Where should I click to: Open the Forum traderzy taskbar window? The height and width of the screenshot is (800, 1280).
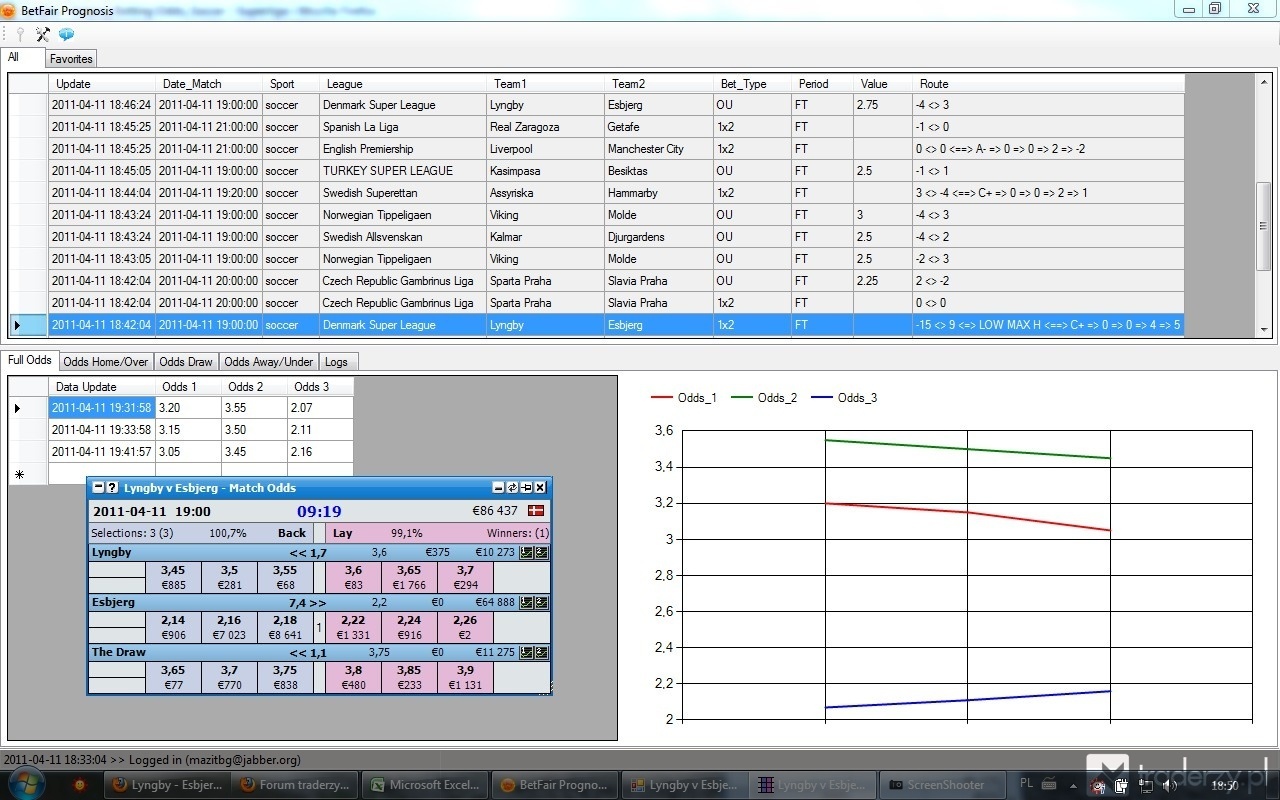[295, 785]
